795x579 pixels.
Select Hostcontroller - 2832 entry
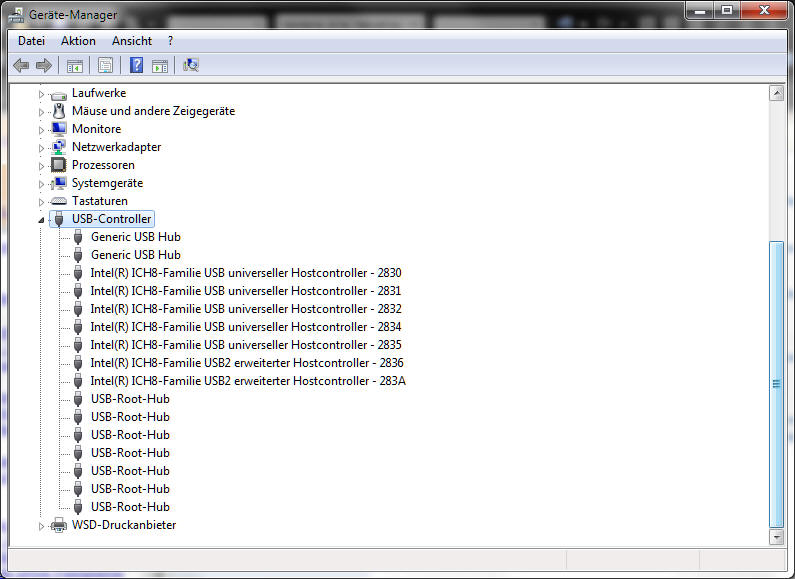(x=246, y=309)
